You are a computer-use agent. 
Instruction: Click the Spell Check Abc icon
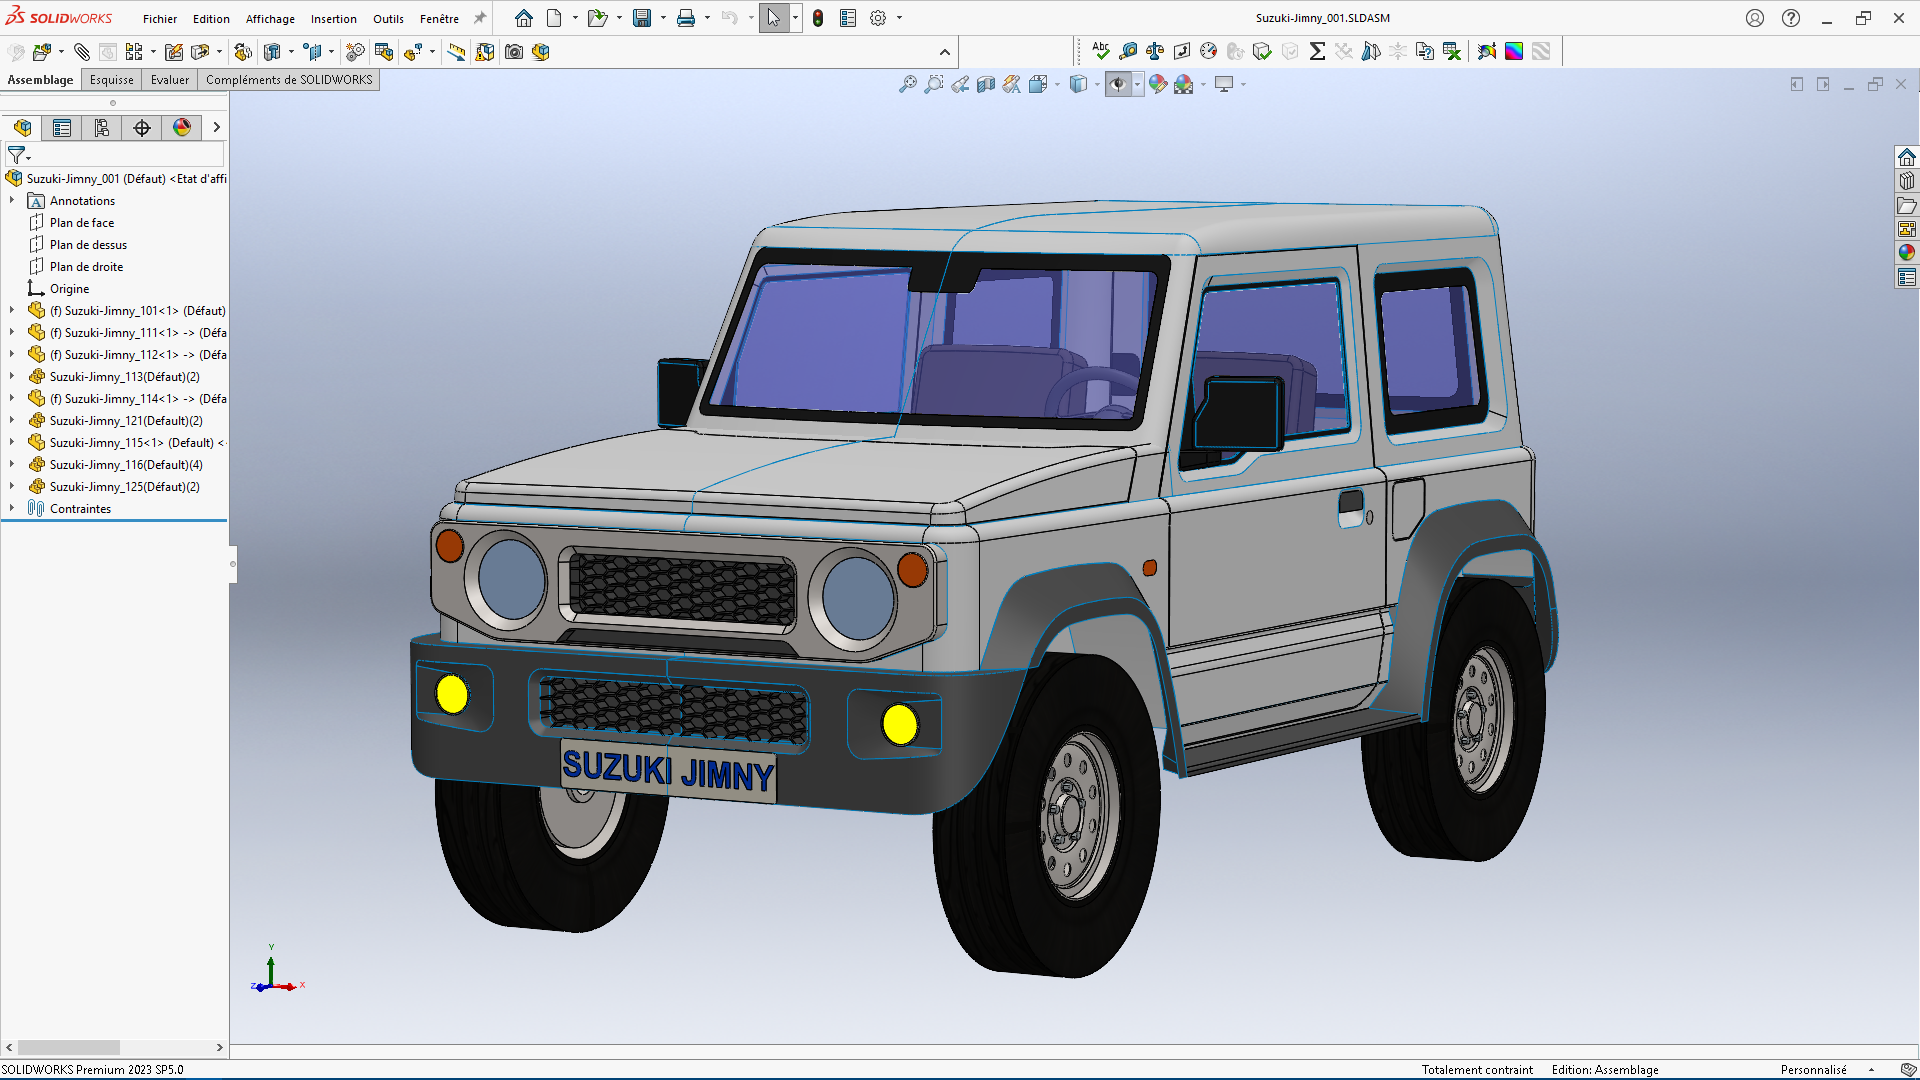click(x=1101, y=51)
